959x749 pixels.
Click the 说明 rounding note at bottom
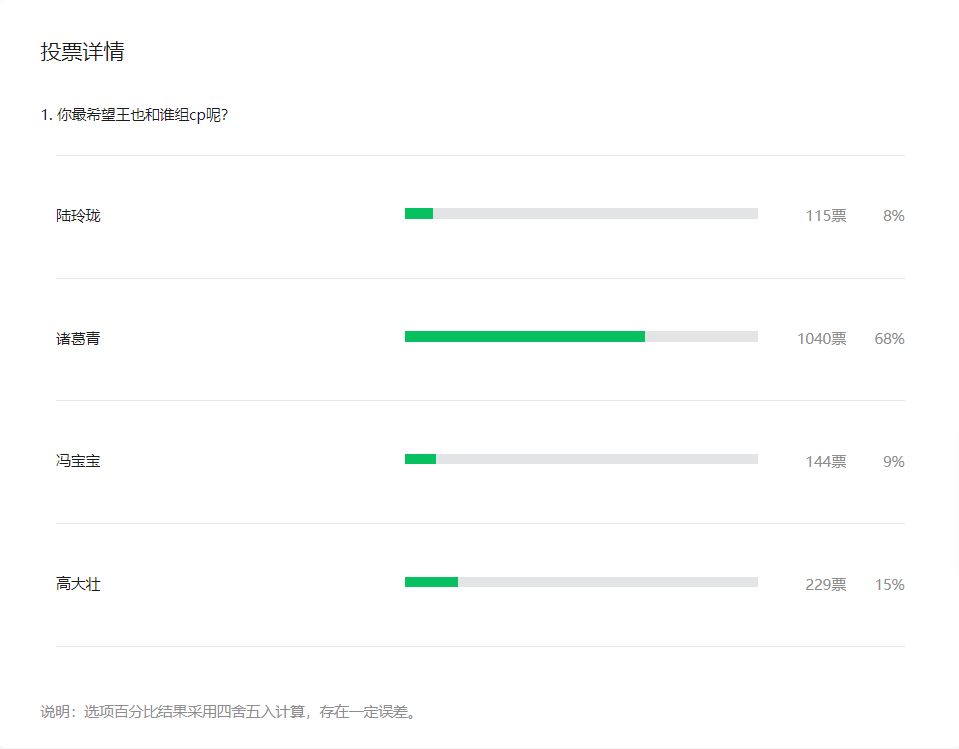[x=229, y=713]
